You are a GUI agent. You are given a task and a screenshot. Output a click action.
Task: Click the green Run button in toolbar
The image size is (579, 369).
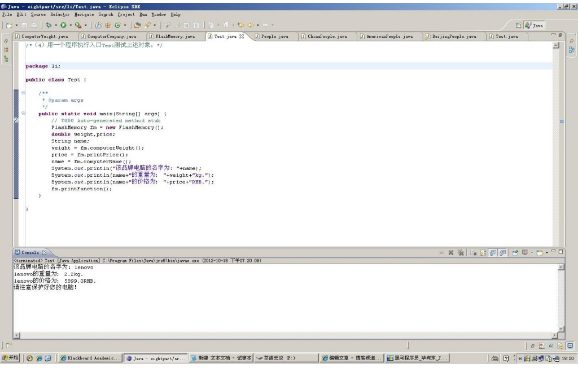click(64, 25)
